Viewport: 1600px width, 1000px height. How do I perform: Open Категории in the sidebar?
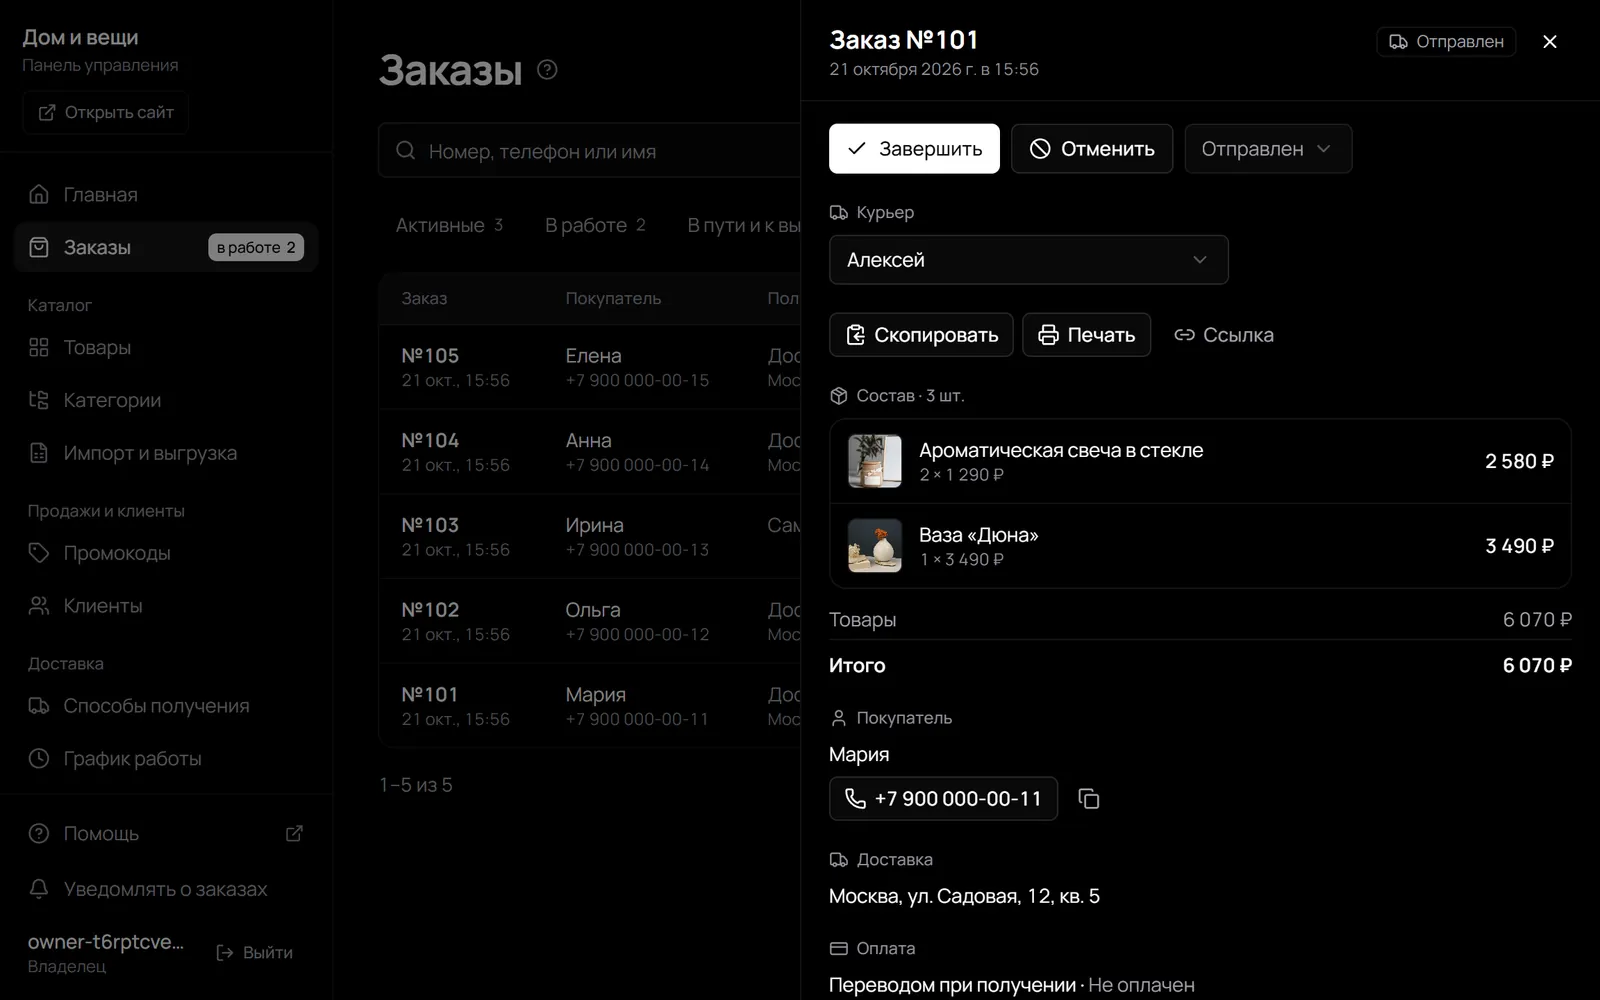(166, 400)
